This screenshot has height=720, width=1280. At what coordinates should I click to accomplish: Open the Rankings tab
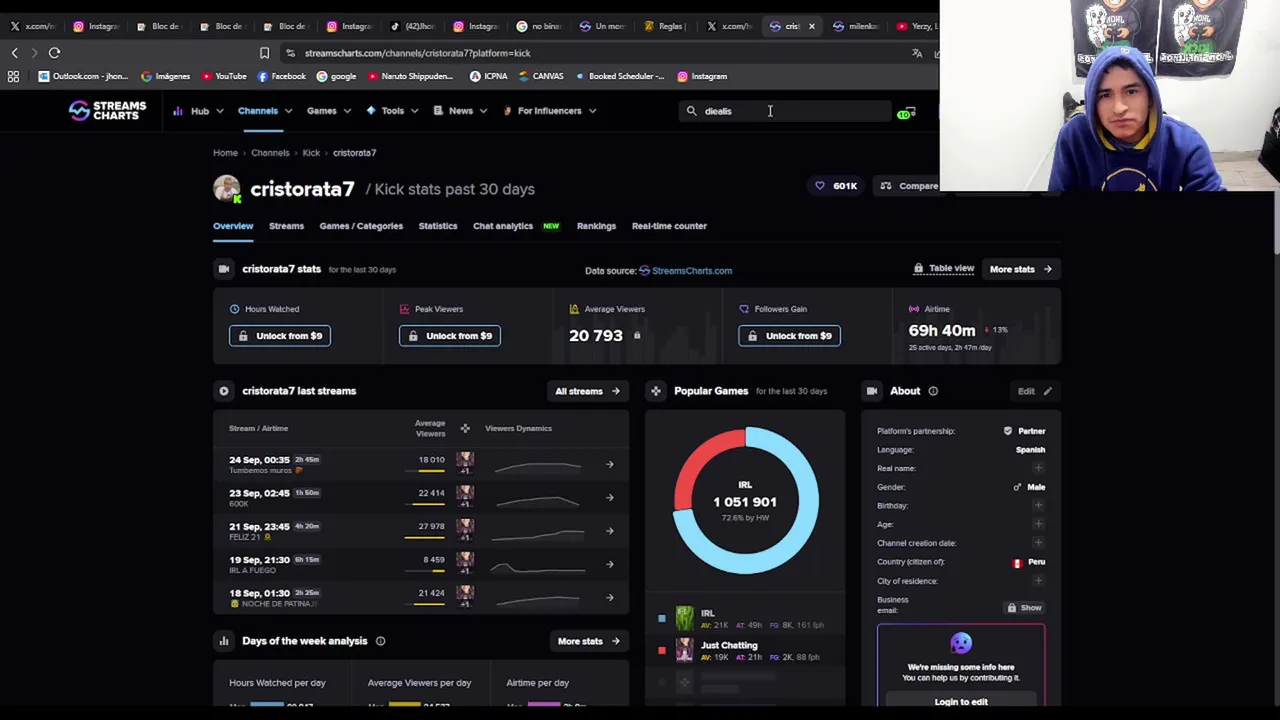pyautogui.click(x=596, y=226)
